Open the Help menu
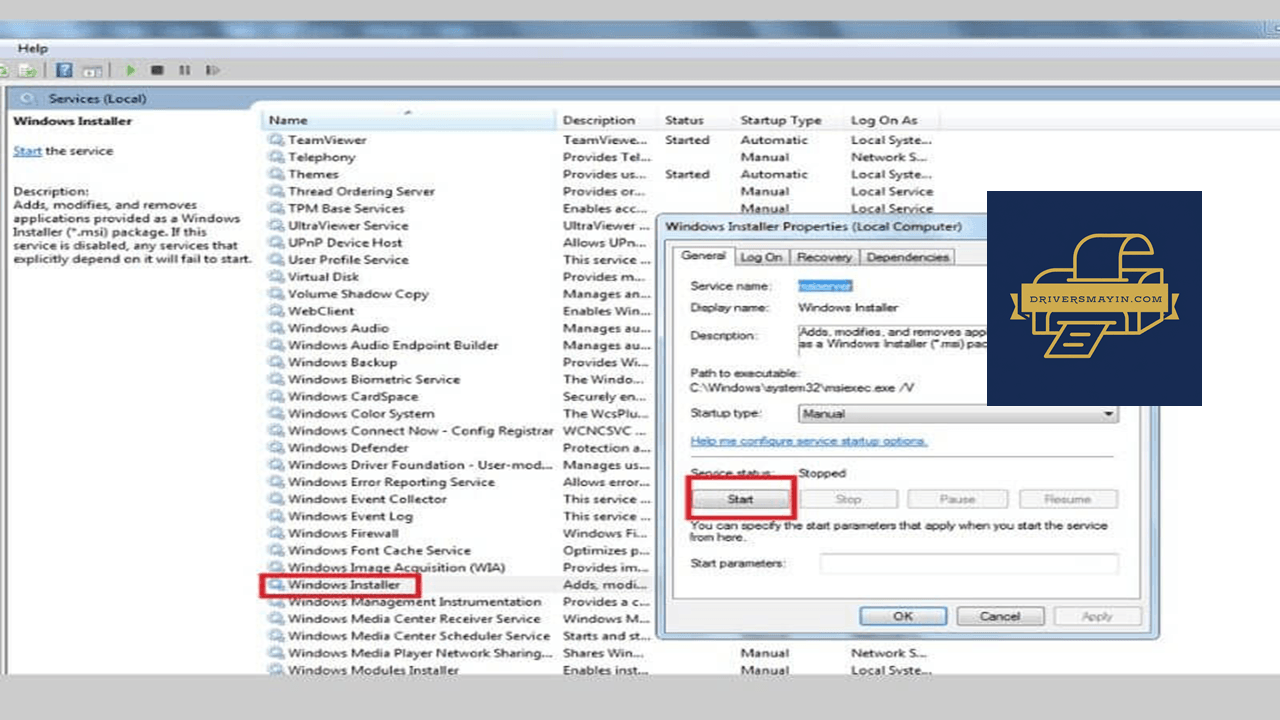Image resolution: width=1280 pixels, height=720 pixels. (x=32, y=48)
